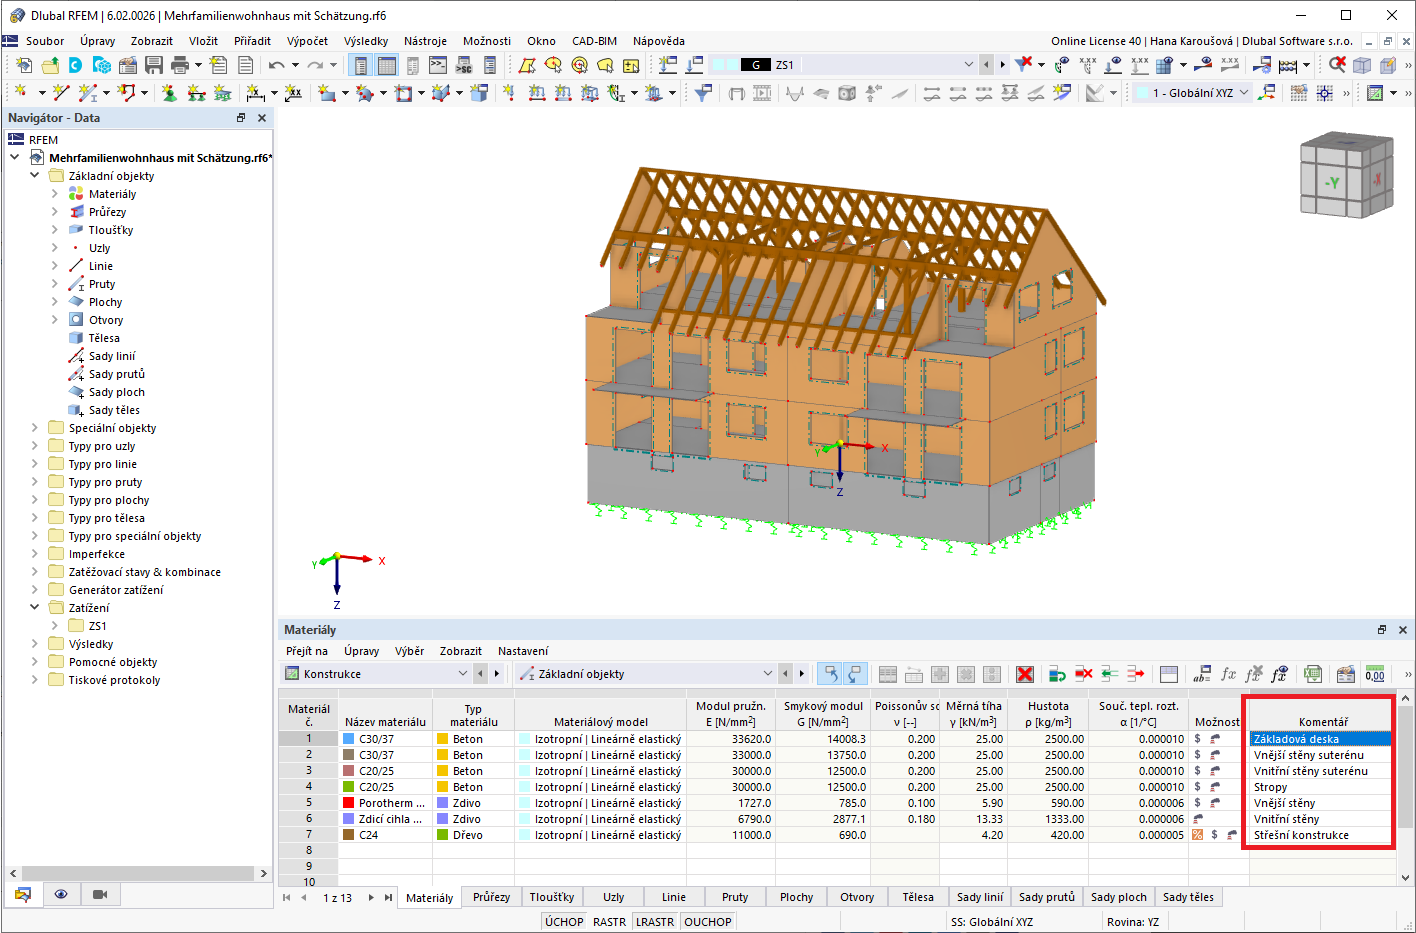Open the script console icon
The height and width of the screenshot is (933, 1416).
coord(438,65)
